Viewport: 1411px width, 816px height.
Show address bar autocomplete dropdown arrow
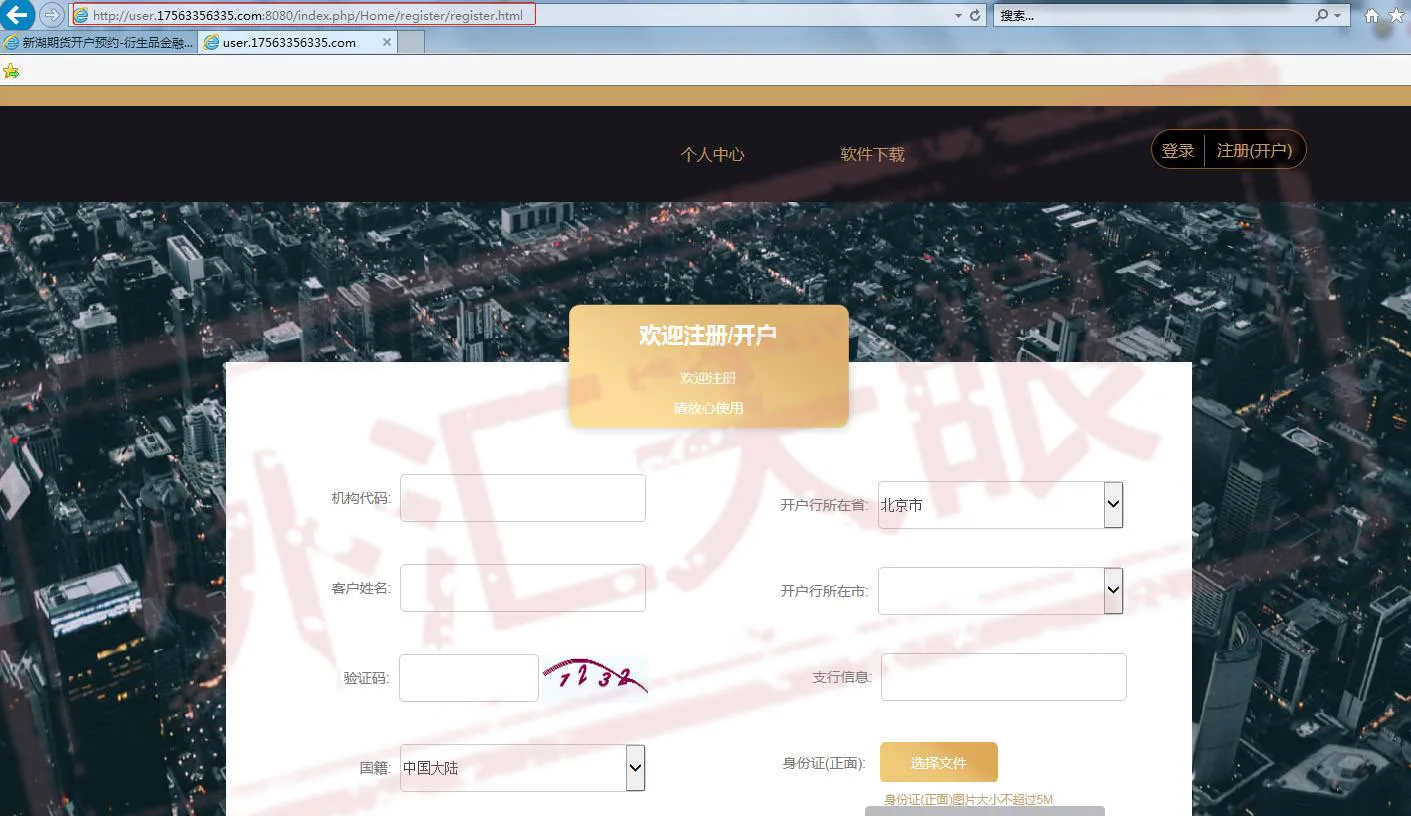coord(958,15)
